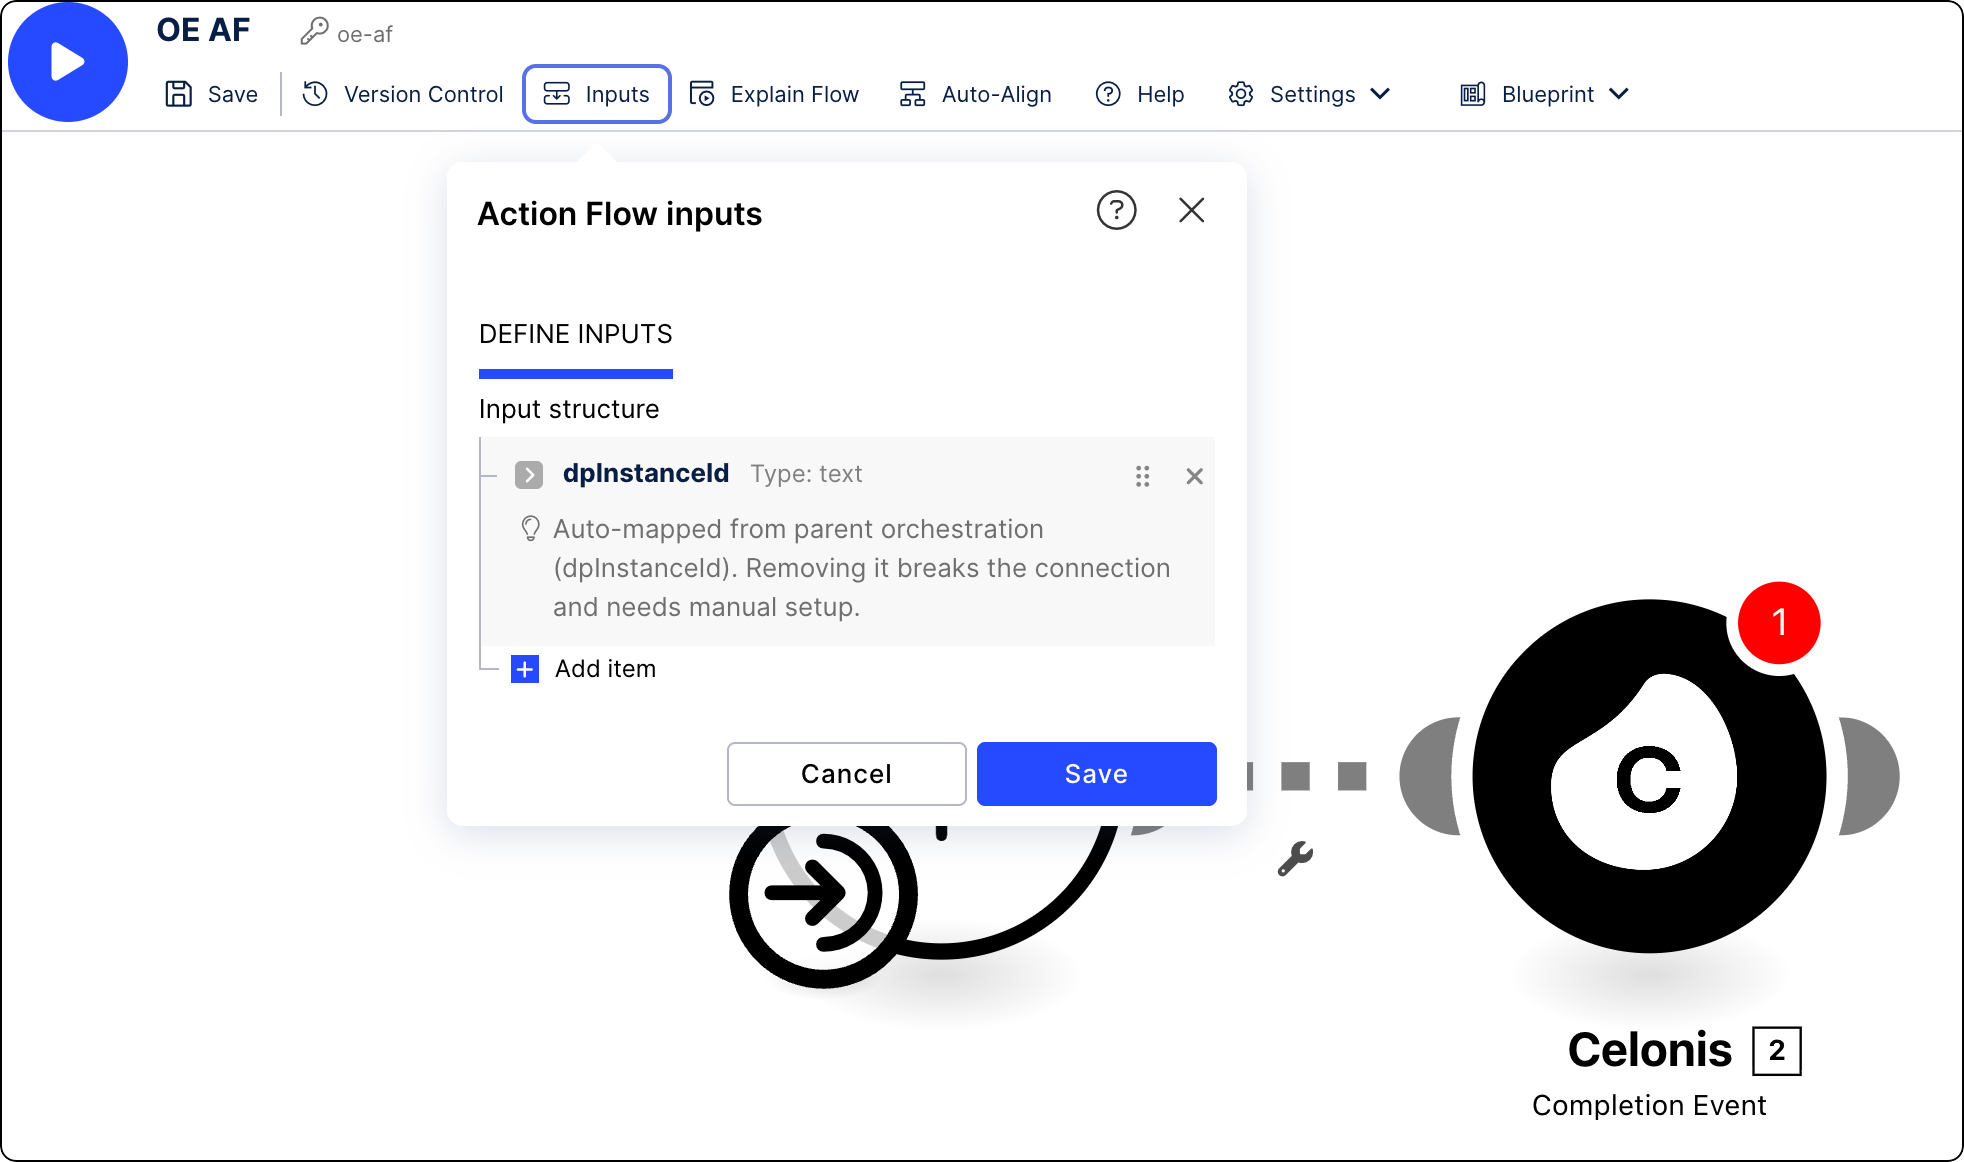Image resolution: width=1964 pixels, height=1162 pixels.
Task: Click the Save toolbar floppy icon
Action: click(179, 94)
